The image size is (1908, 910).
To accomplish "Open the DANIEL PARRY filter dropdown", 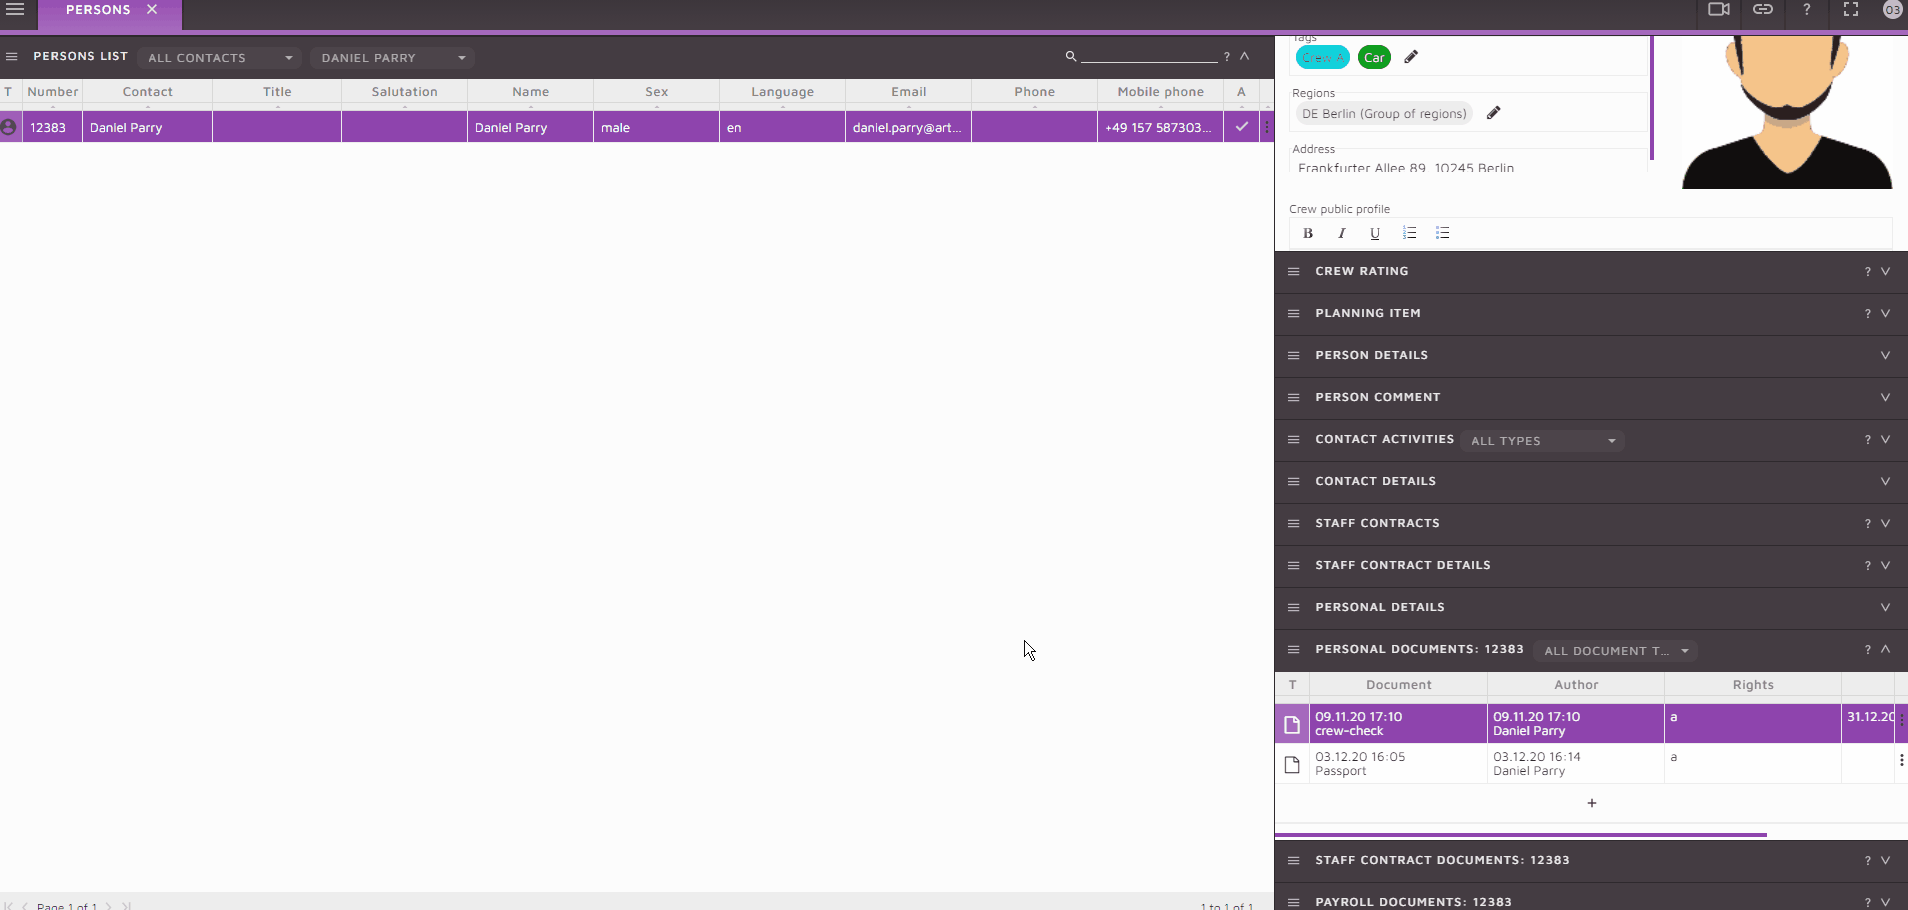I will click(x=393, y=58).
